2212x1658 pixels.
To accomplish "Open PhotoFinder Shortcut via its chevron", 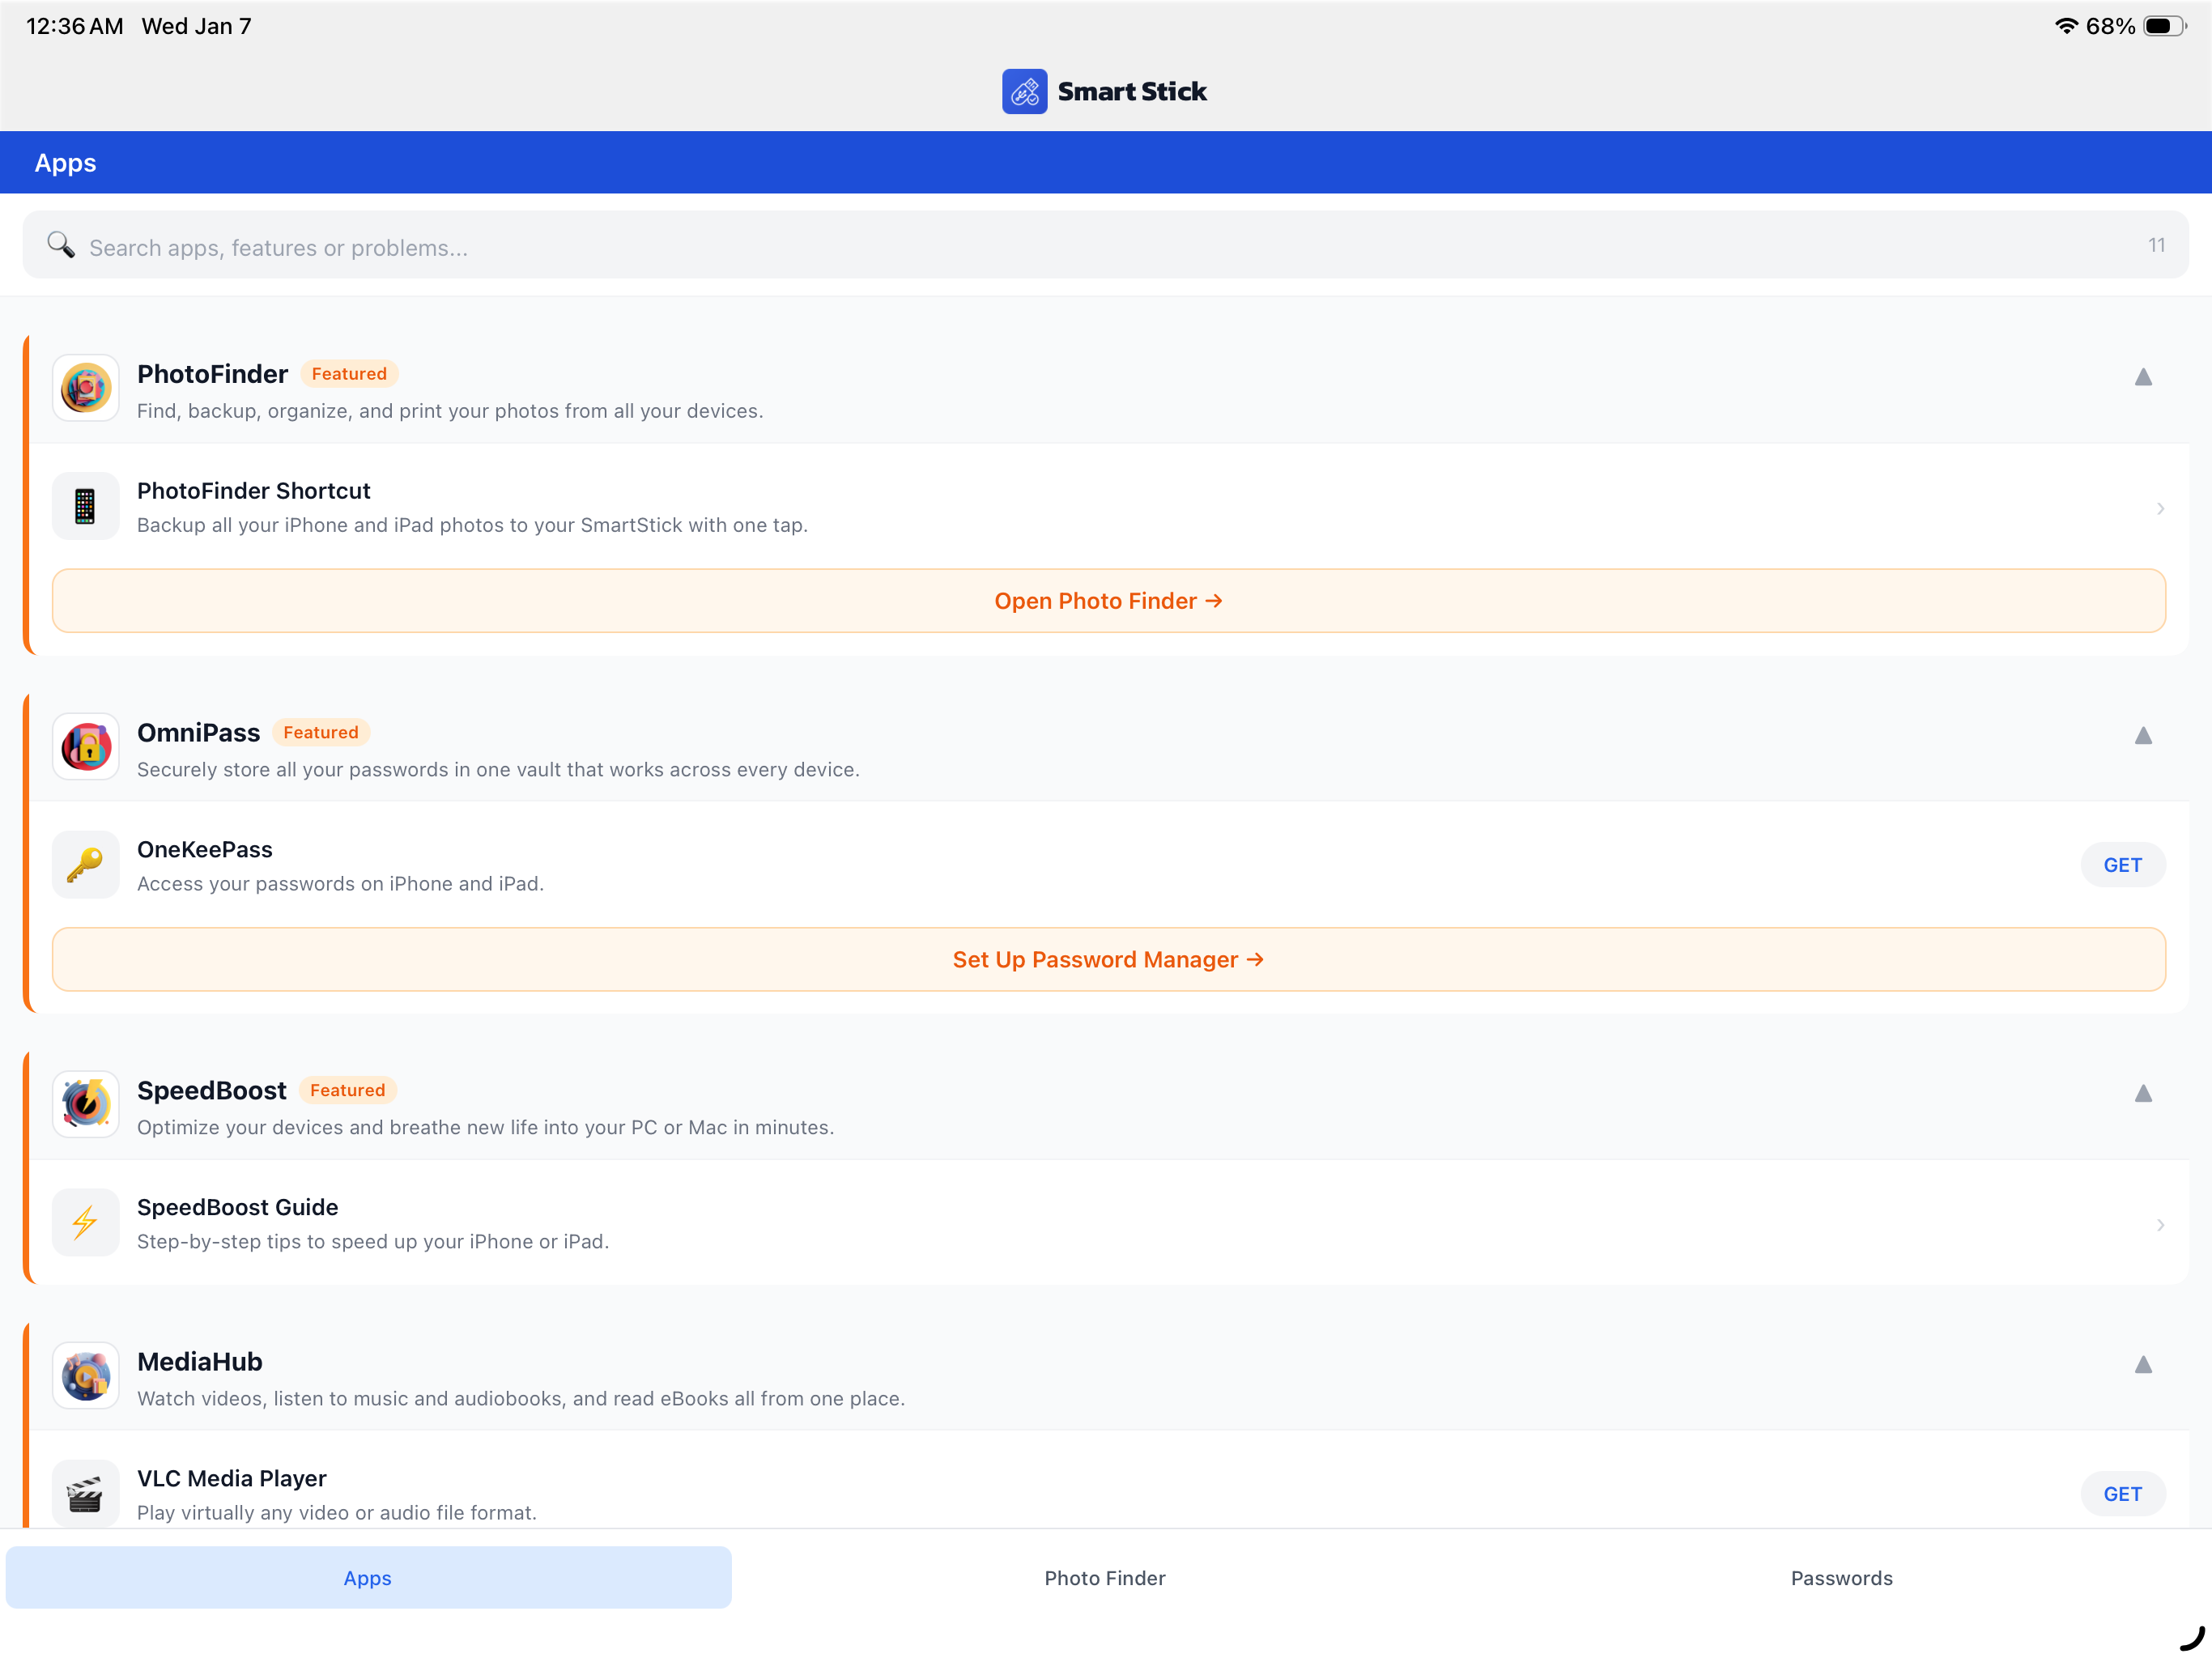I will 2160,509.
